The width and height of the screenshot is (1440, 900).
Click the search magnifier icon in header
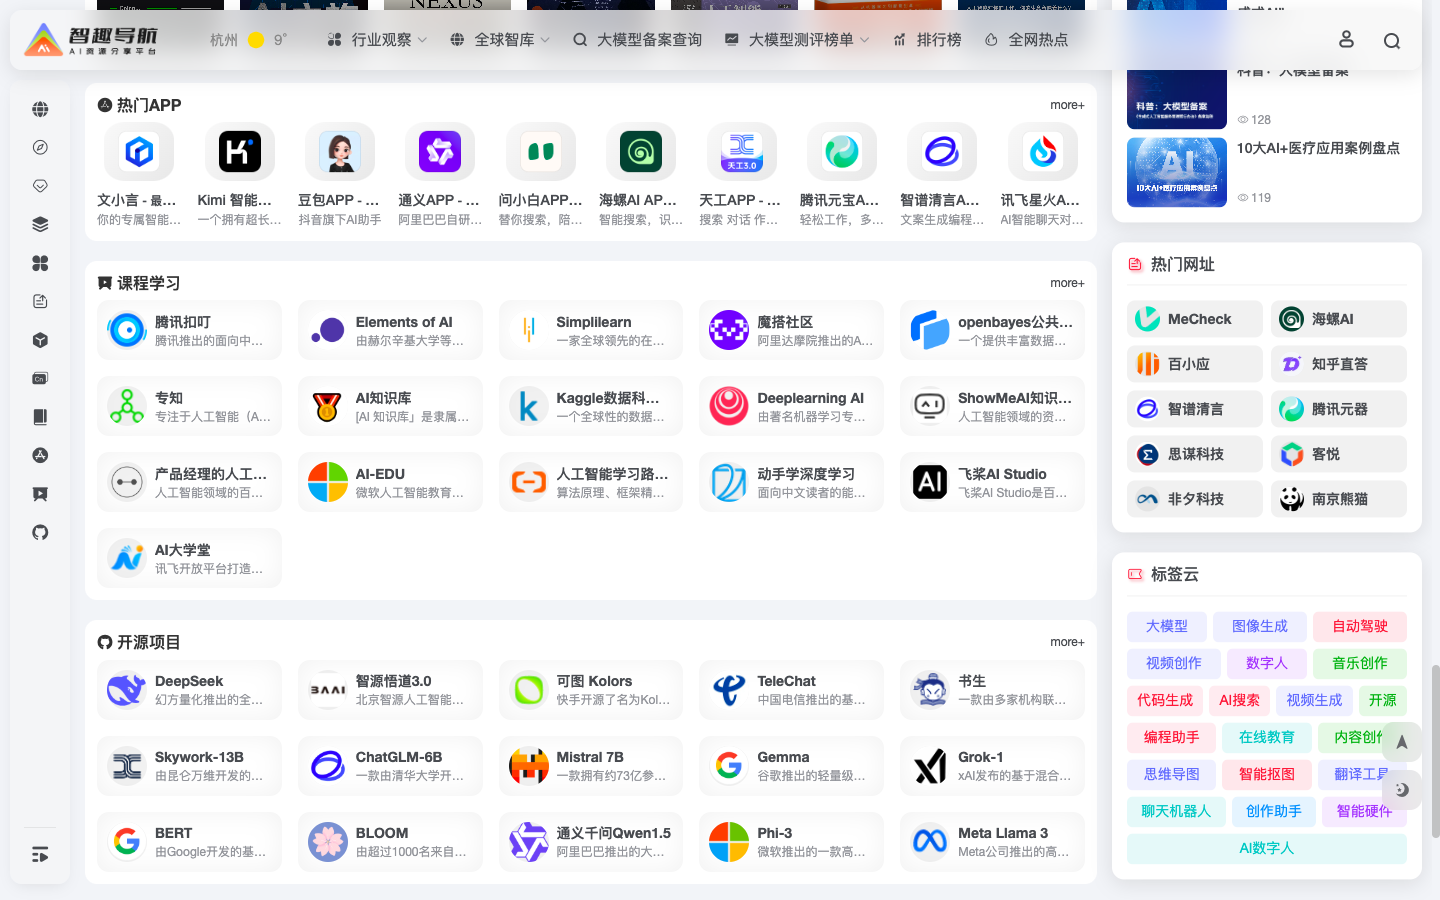tap(1392, 41)
